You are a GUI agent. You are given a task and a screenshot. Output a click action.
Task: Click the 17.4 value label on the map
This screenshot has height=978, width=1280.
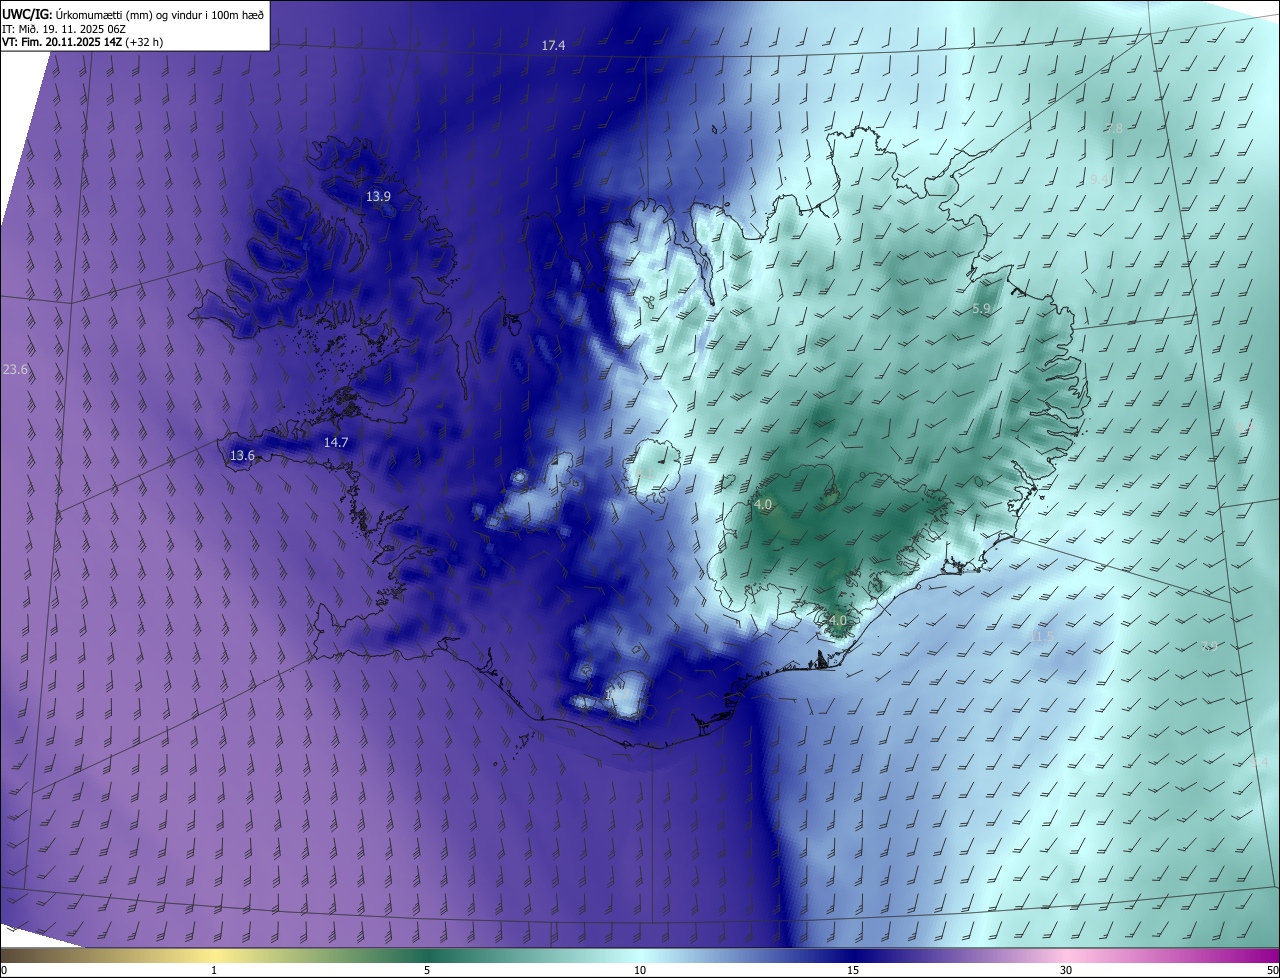click(x=553, y=46)
